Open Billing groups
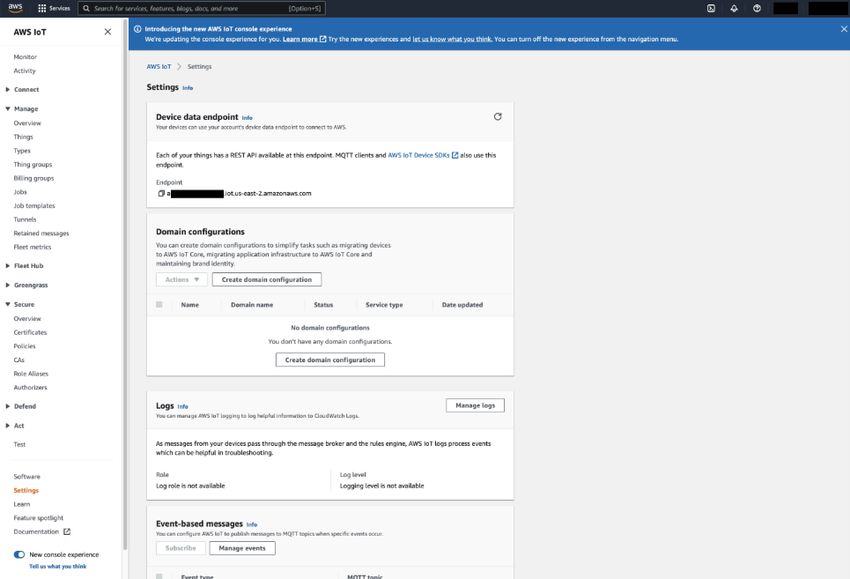Screen dimensions: 850x579 tap(34, 178)
